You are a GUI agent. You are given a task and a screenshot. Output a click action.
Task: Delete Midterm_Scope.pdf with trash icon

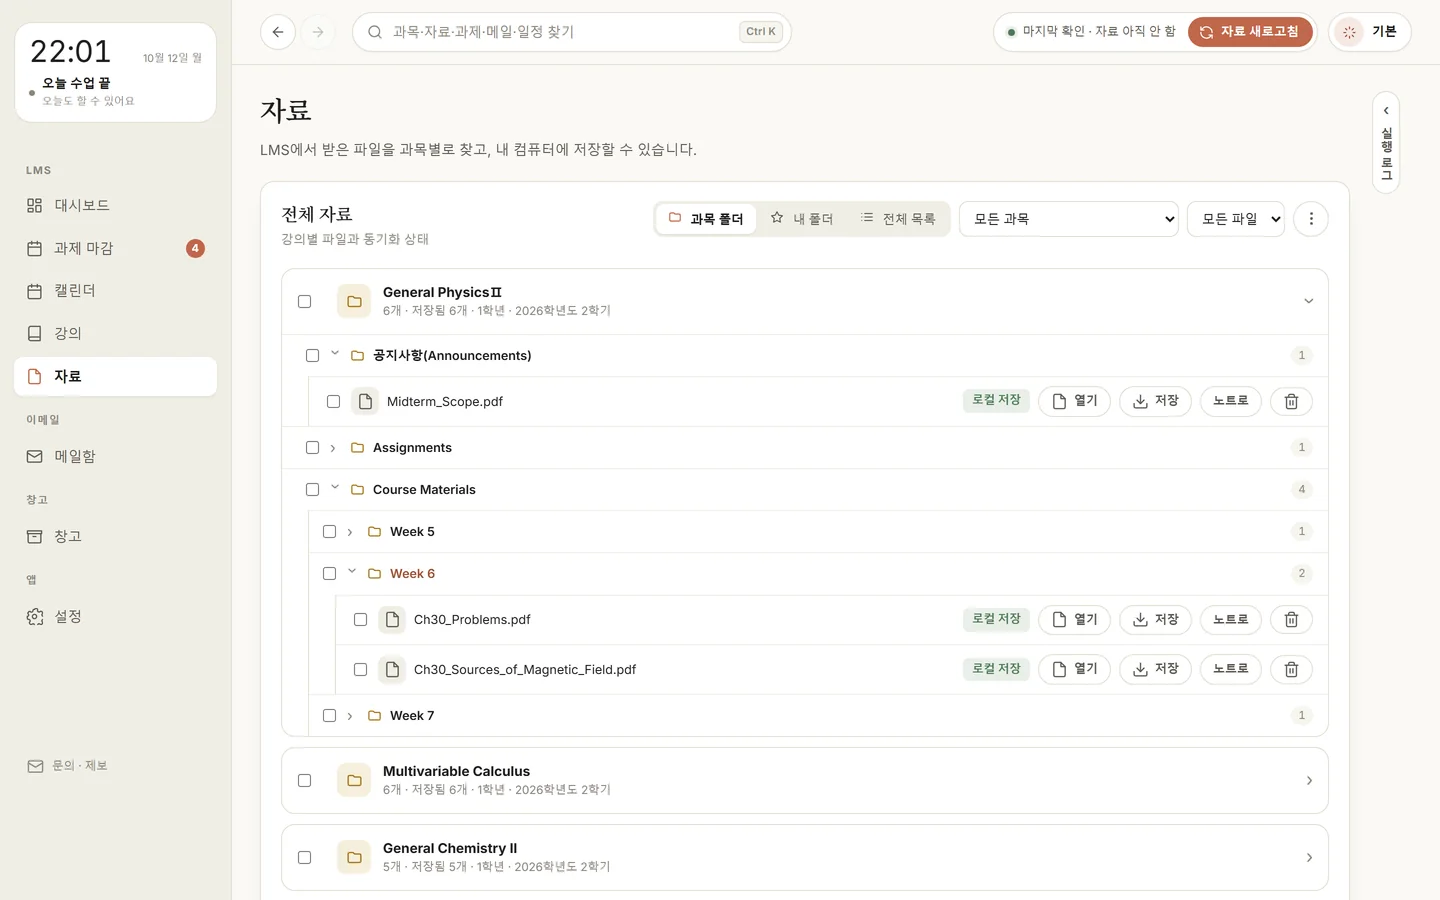point(1291,401)
